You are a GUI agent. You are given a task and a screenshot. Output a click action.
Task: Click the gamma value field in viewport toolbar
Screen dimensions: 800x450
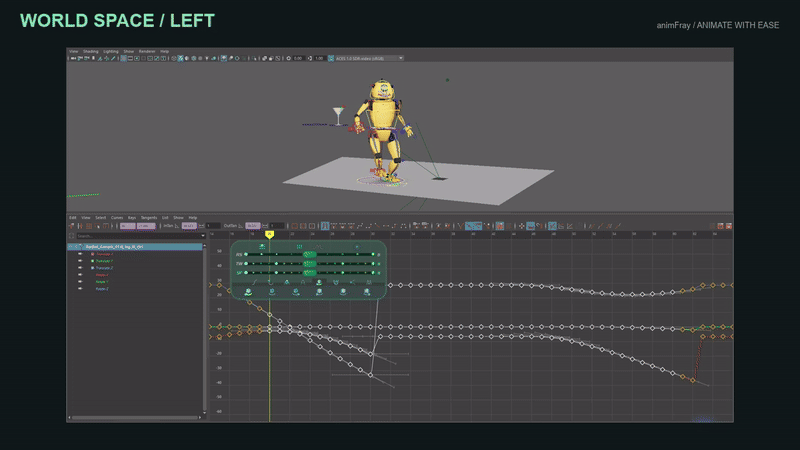coord(319,58)
